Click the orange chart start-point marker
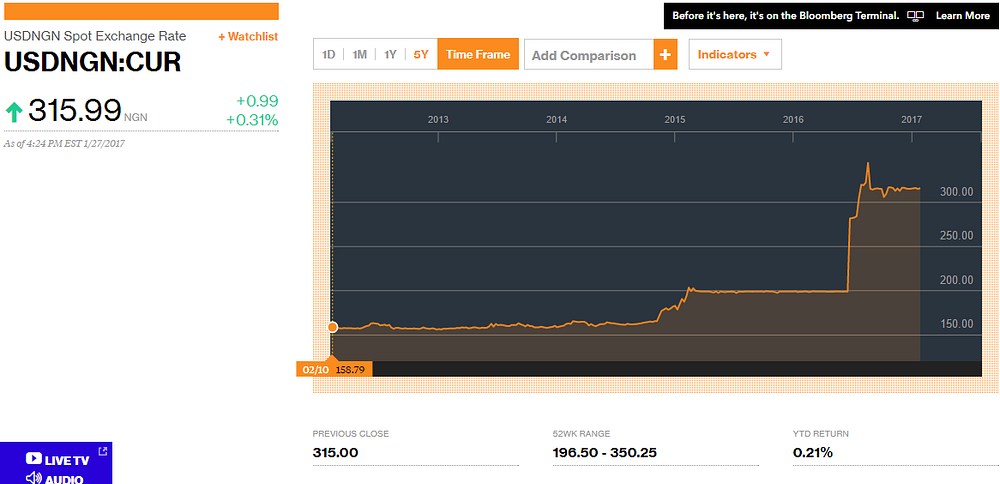 (x=332, y=327)
